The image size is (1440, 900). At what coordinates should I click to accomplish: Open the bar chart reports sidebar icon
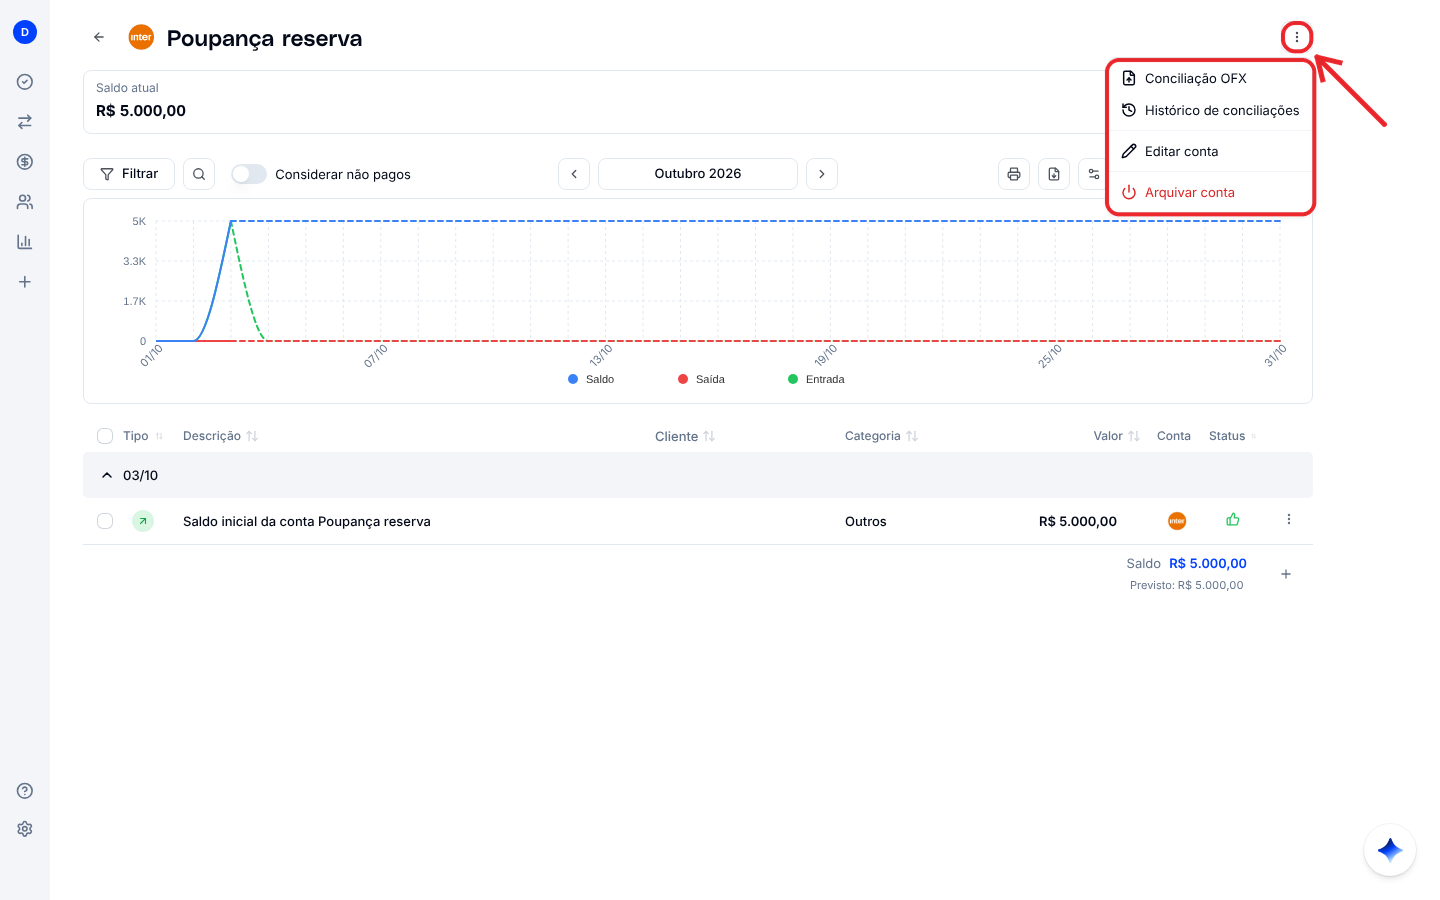tap(25, 242)
